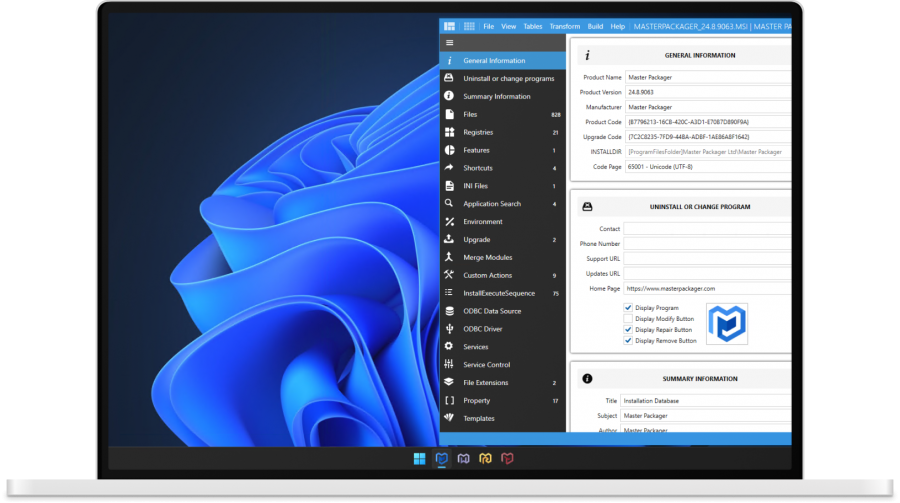Check the Display Modify Button checkbox
This screenshot has height=503, width=900.
point(628,319)
